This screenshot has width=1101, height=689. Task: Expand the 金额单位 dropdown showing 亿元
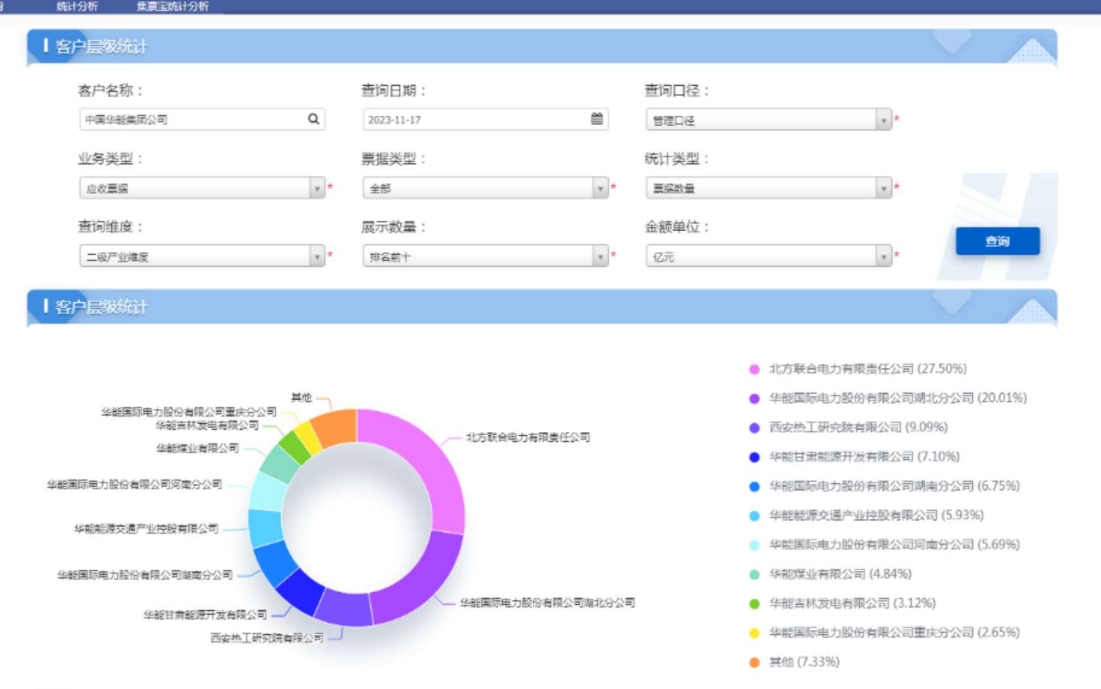pos(768,257)
